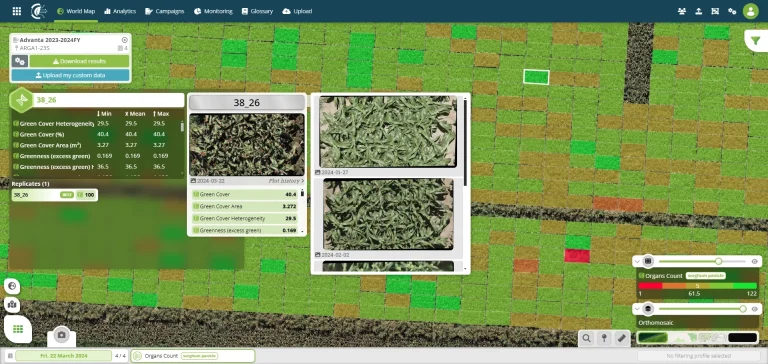Sort by Max column
Image resolution: width=768 pixels, height=364 pixels.
[161, 114]
